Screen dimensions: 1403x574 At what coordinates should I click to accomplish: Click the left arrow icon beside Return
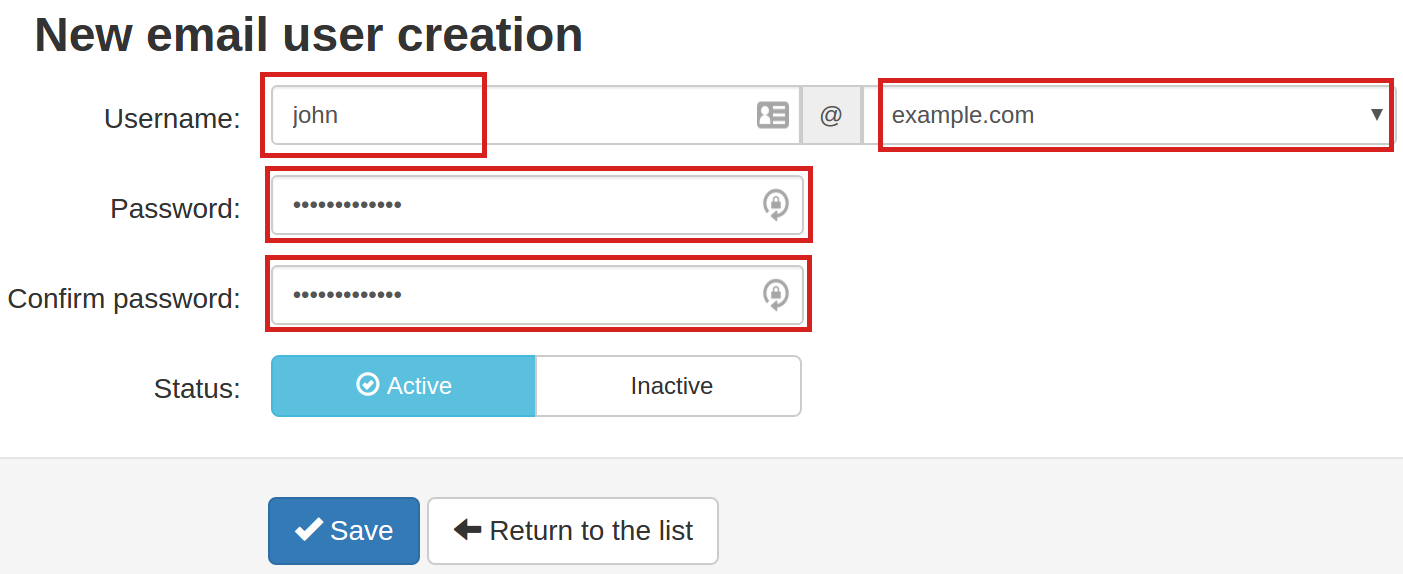coord(467,530)
